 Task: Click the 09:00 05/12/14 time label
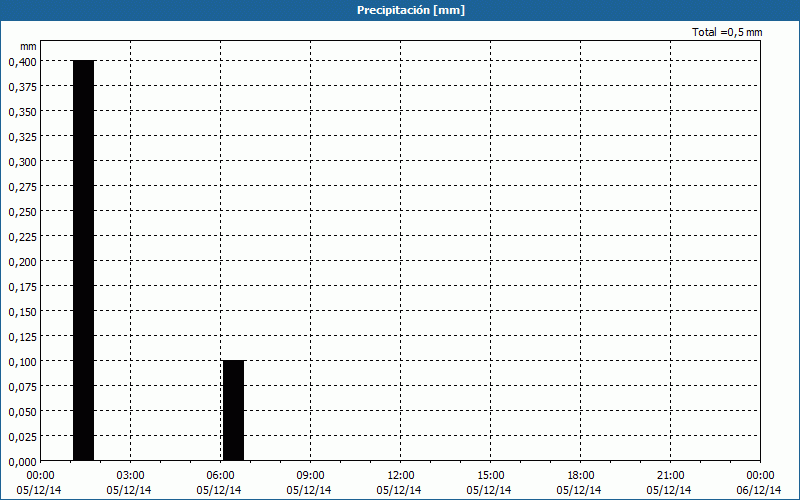[309, 483]
